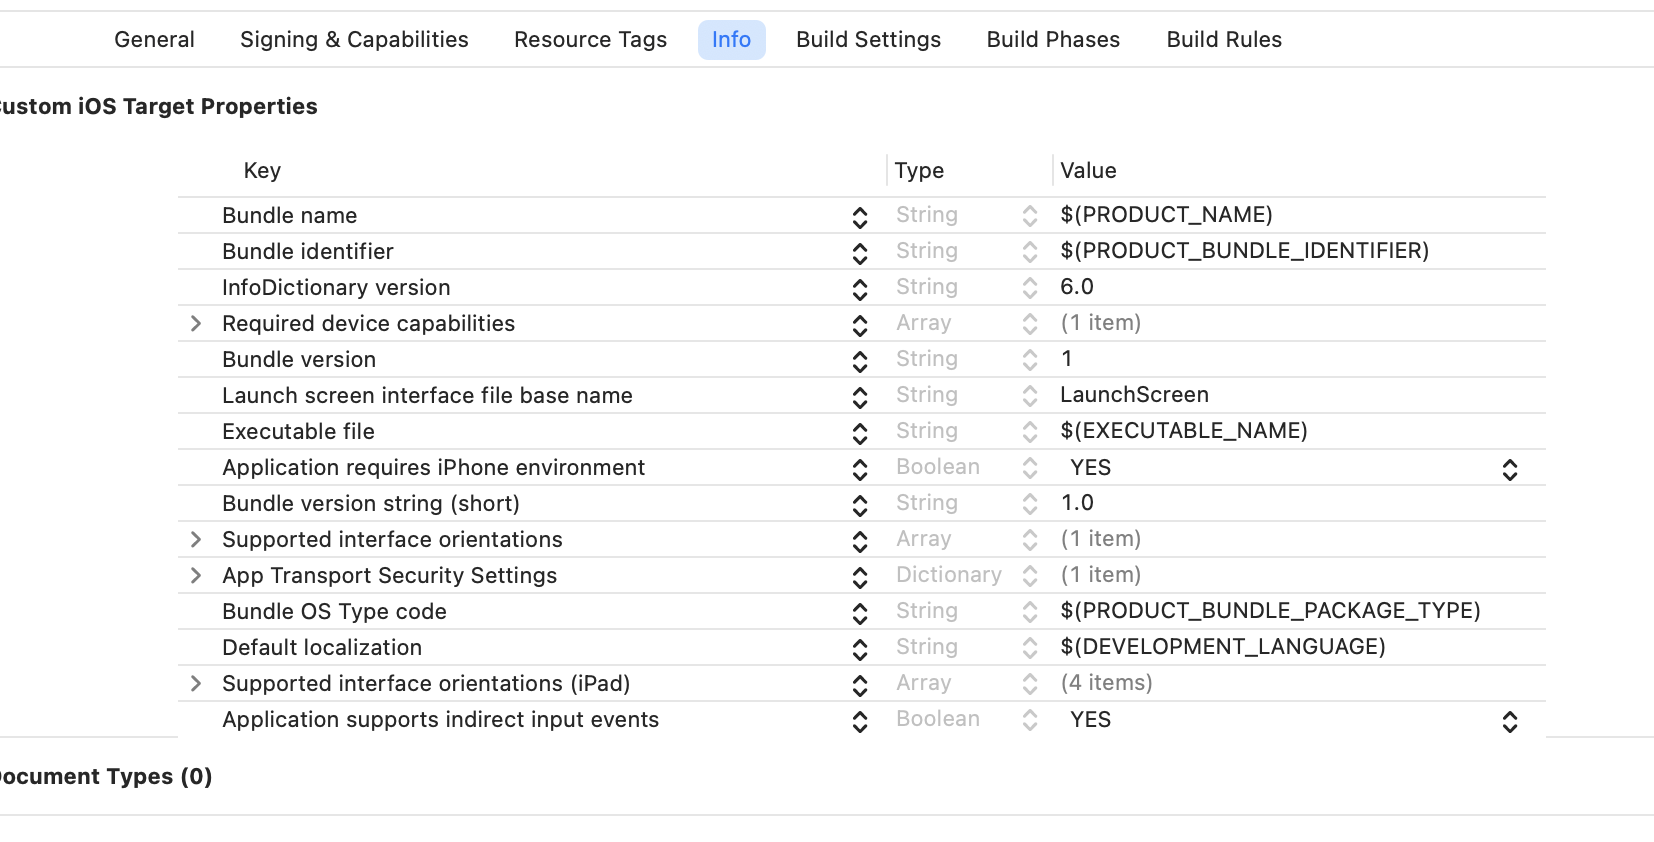Screen dimensions: 1654x842
Task: Open type stepper for App Transport Security Settings
Action: point(1029,576)
